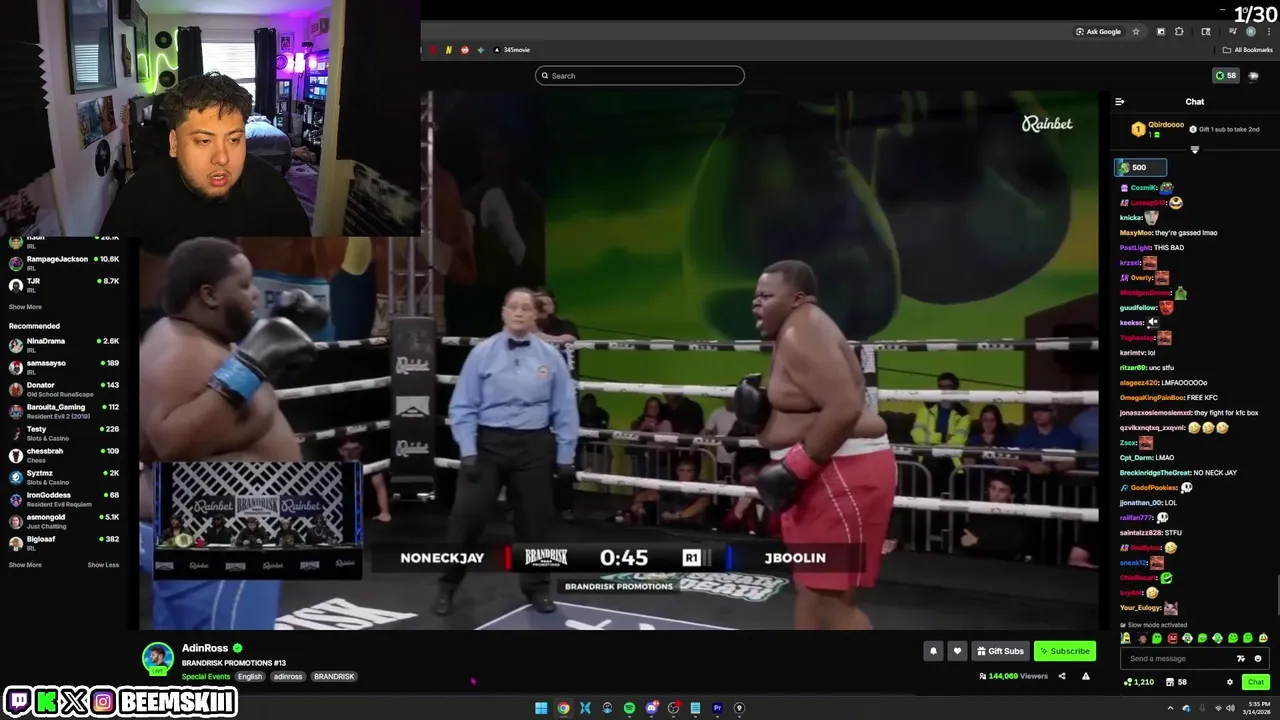This screenshot has width=1280, height=720.
Task: Click Show Less under recommended channels
Action: coord(103,565)
